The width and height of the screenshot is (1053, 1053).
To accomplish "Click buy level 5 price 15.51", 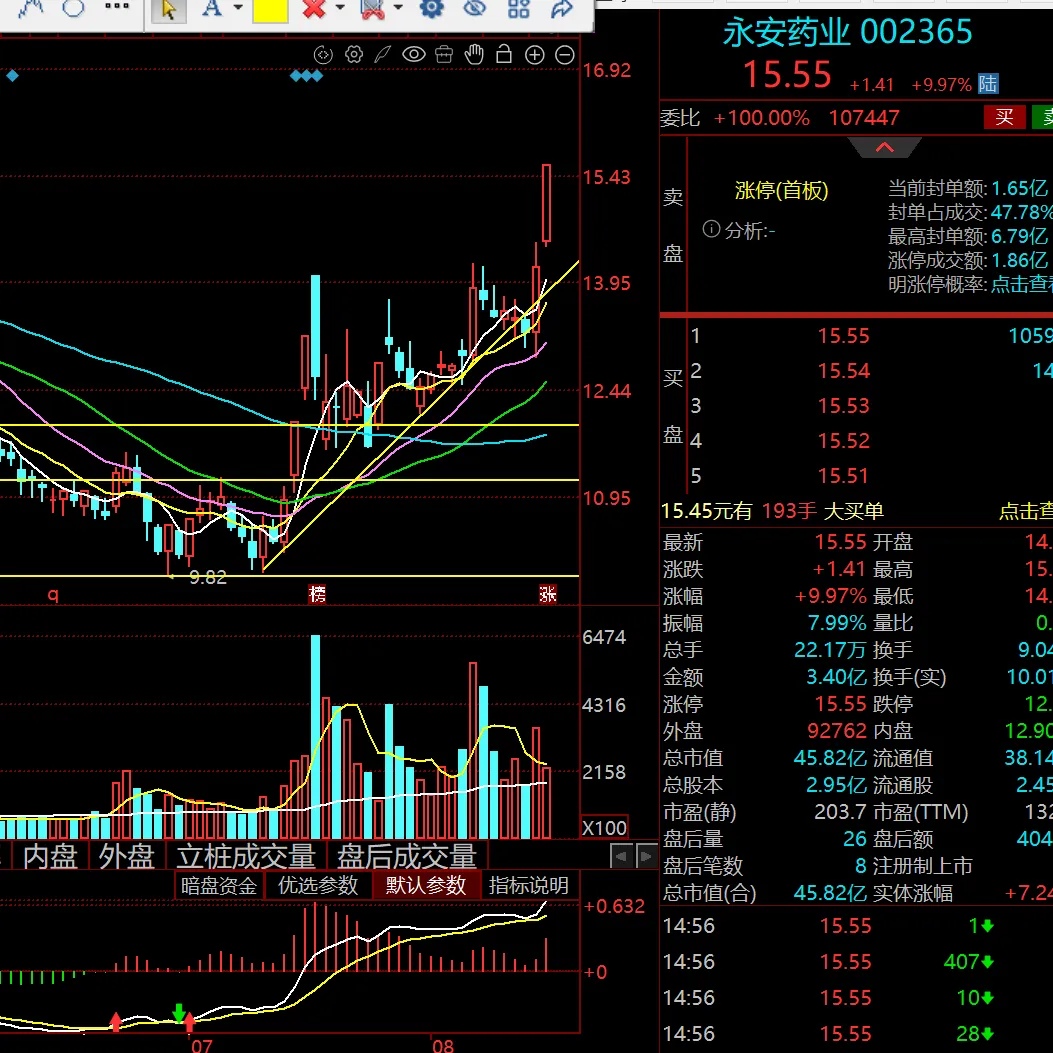I will (x=843, y=475).
